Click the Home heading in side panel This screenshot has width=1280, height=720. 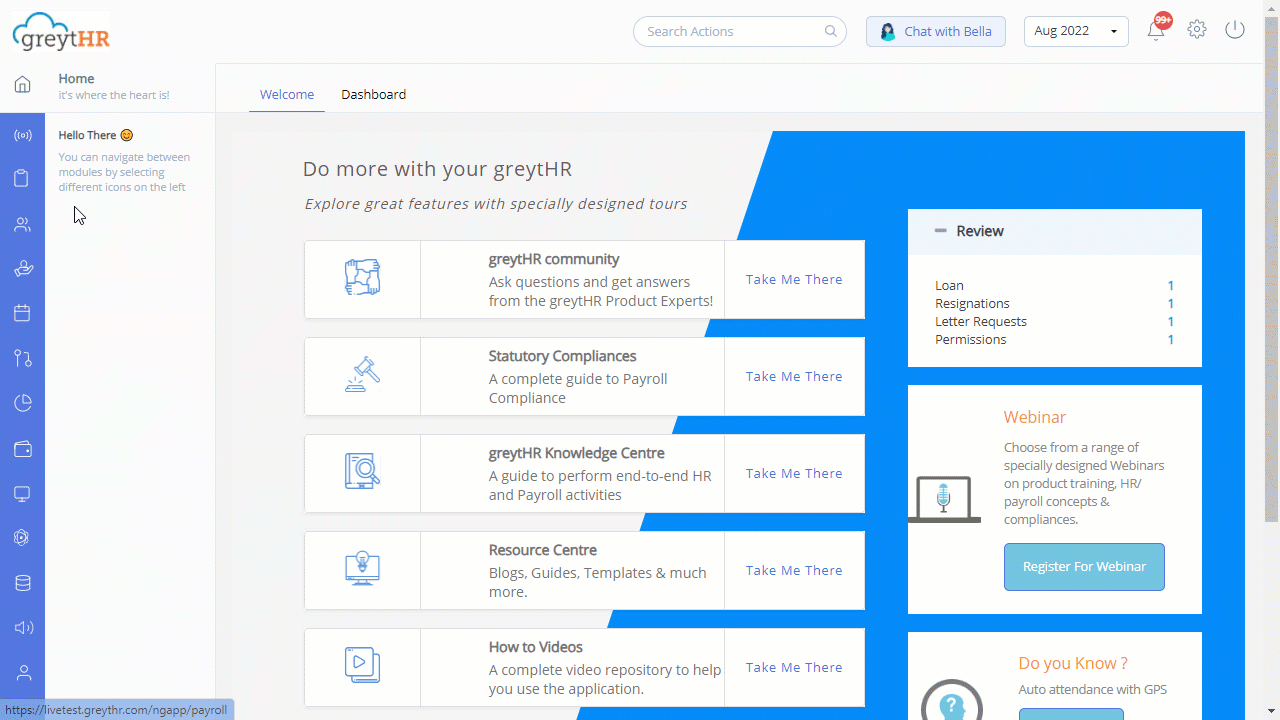[x=76, y=78]
